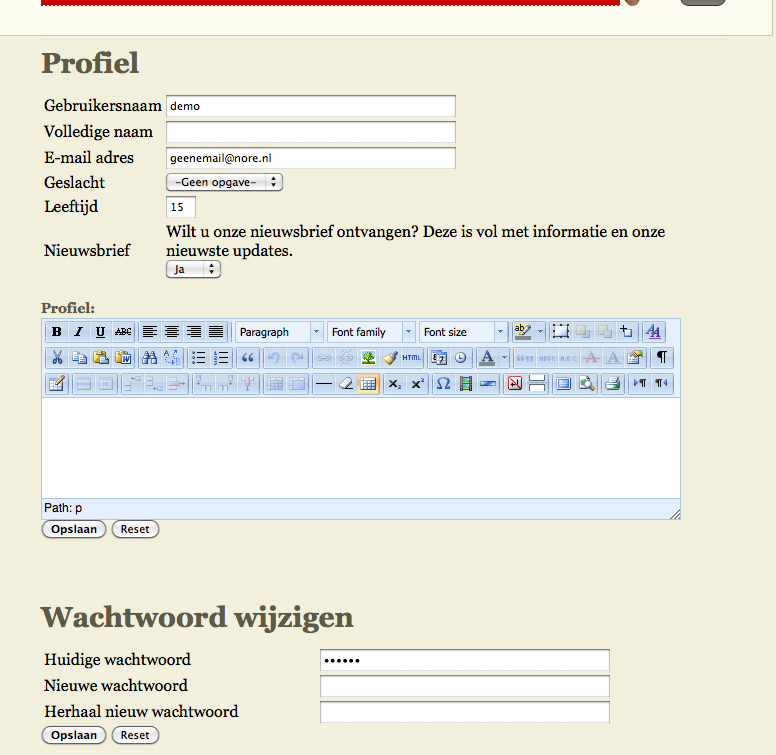Insert a numbered list
Viewport: 776px width, 755px height.
[221, 358]
